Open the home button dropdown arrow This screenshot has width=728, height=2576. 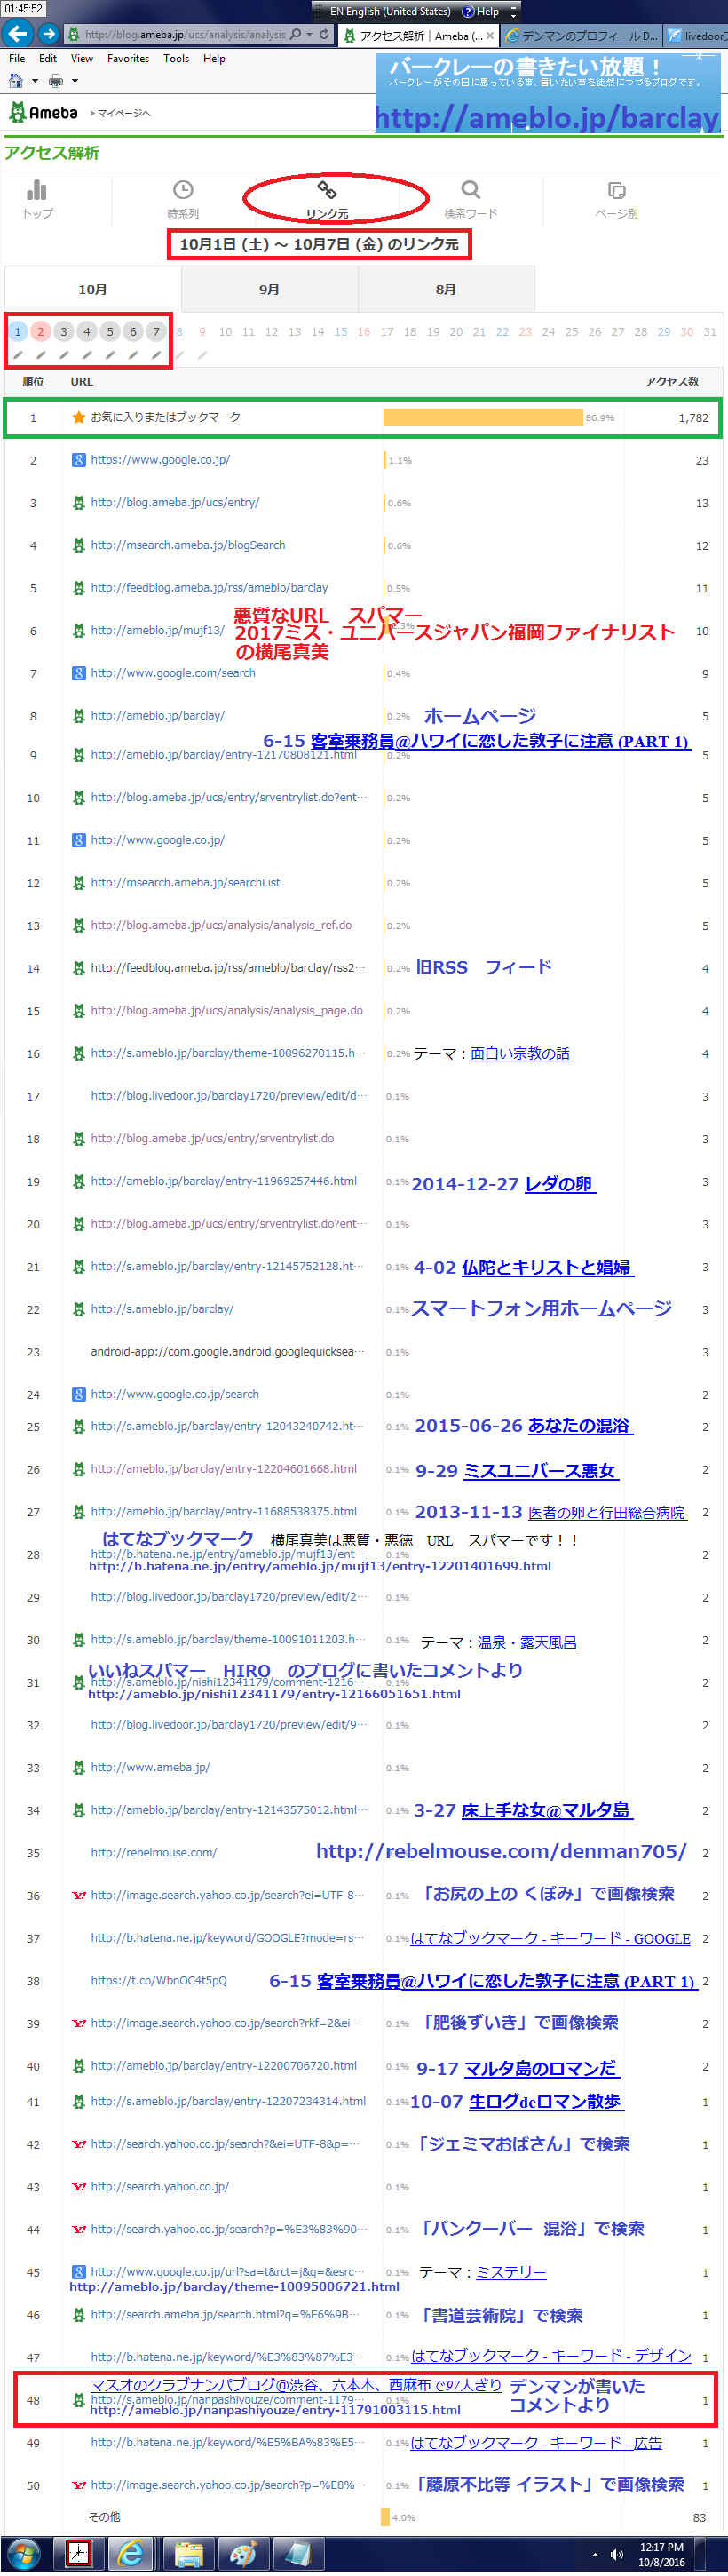point(34,81)
